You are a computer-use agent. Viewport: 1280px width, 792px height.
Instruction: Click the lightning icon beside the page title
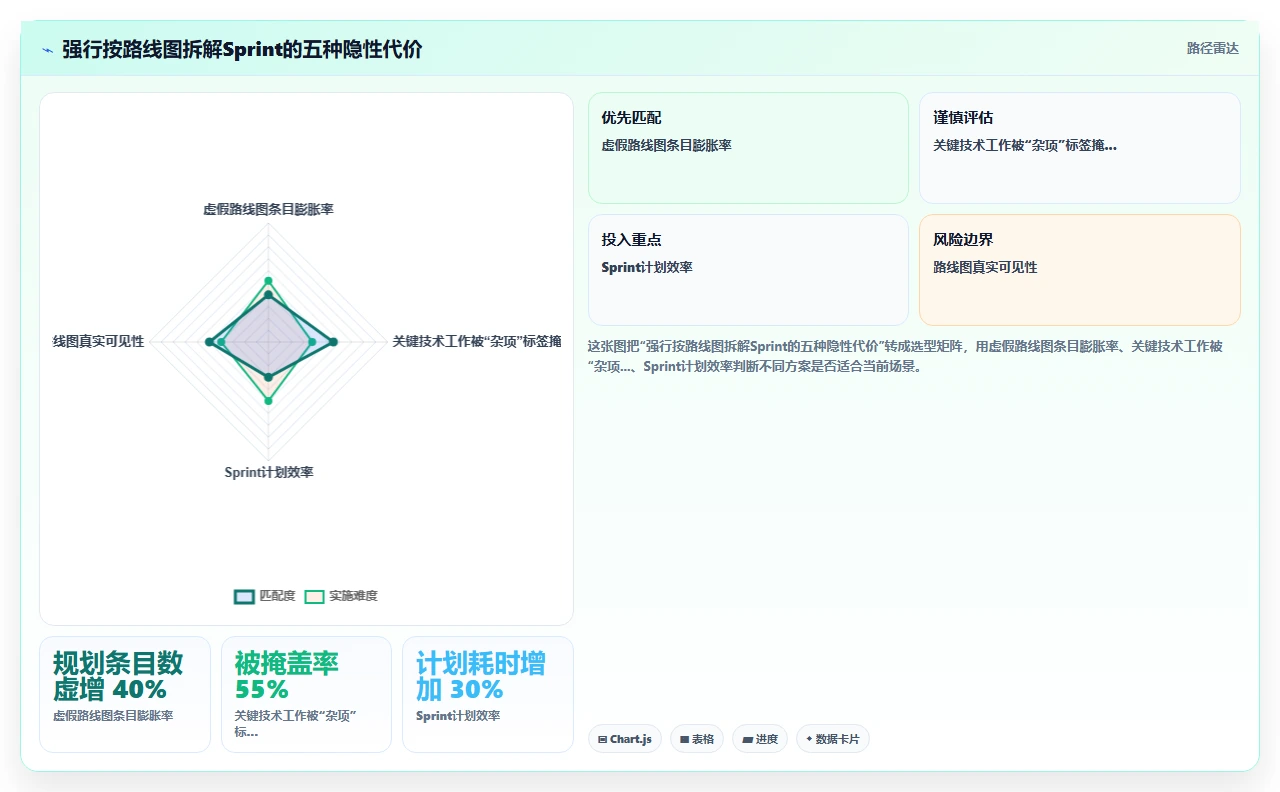(48, 49)
